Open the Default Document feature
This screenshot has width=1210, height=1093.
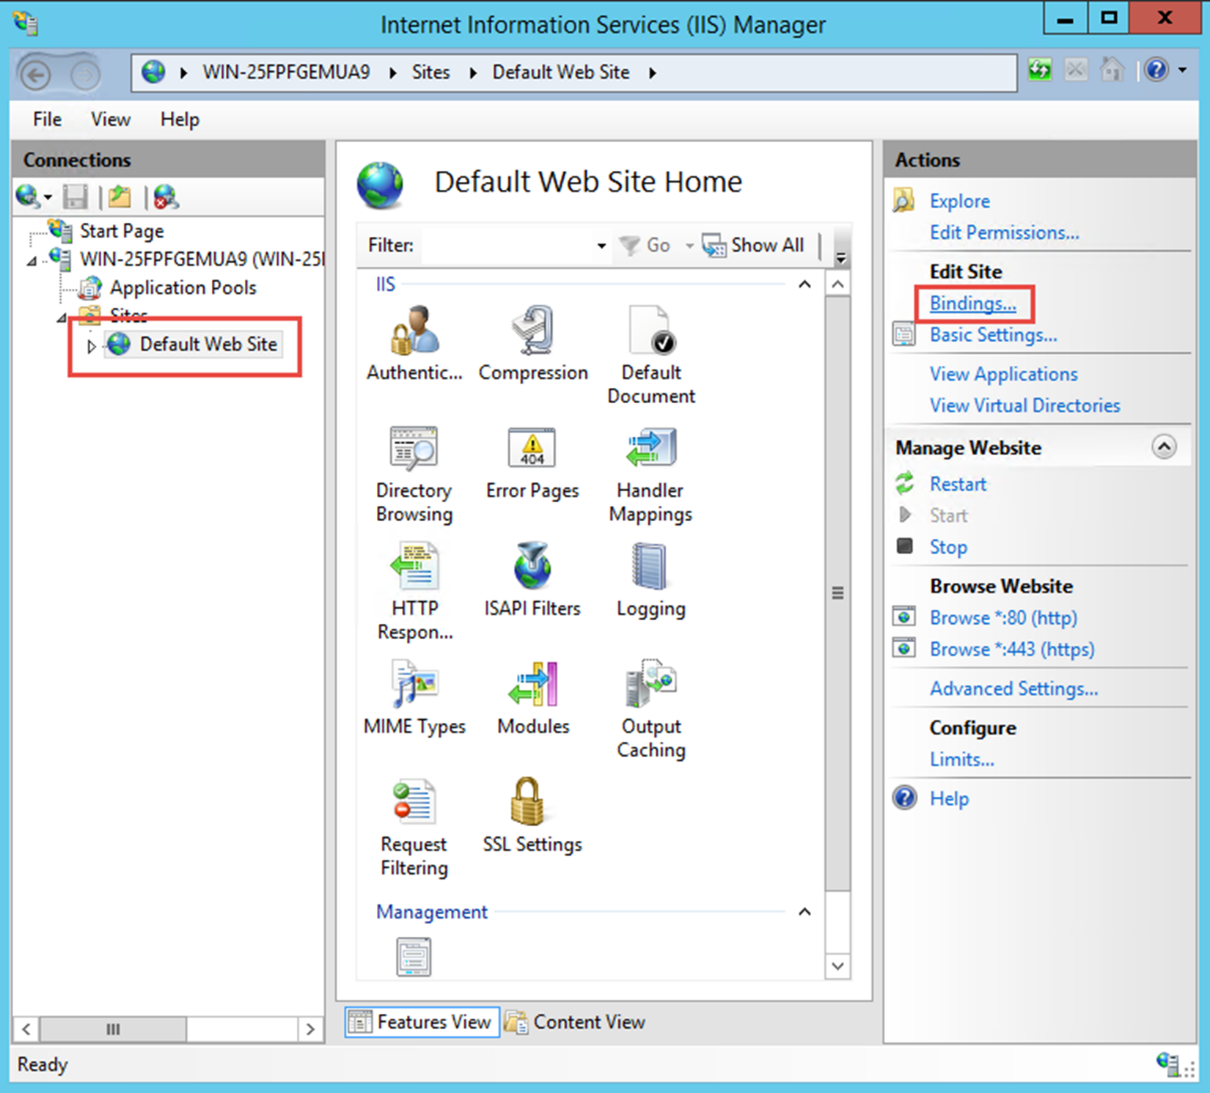651,356
